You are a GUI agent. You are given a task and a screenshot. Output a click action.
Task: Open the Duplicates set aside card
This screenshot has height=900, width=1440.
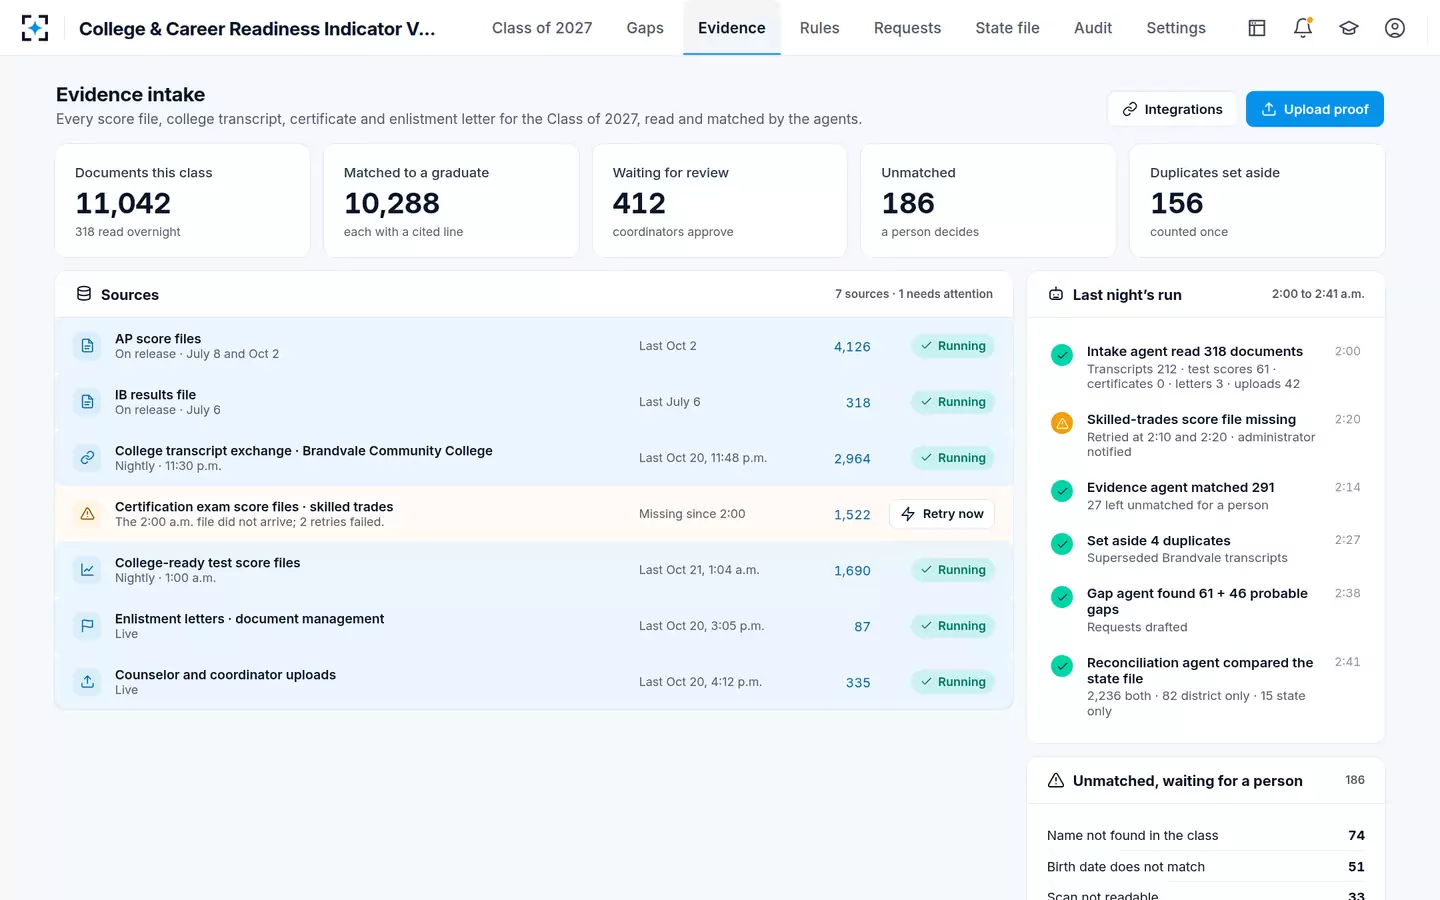(1257, 201)
